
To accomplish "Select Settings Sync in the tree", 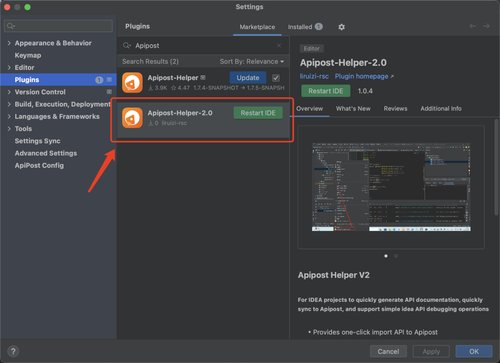I will point(37,141).
